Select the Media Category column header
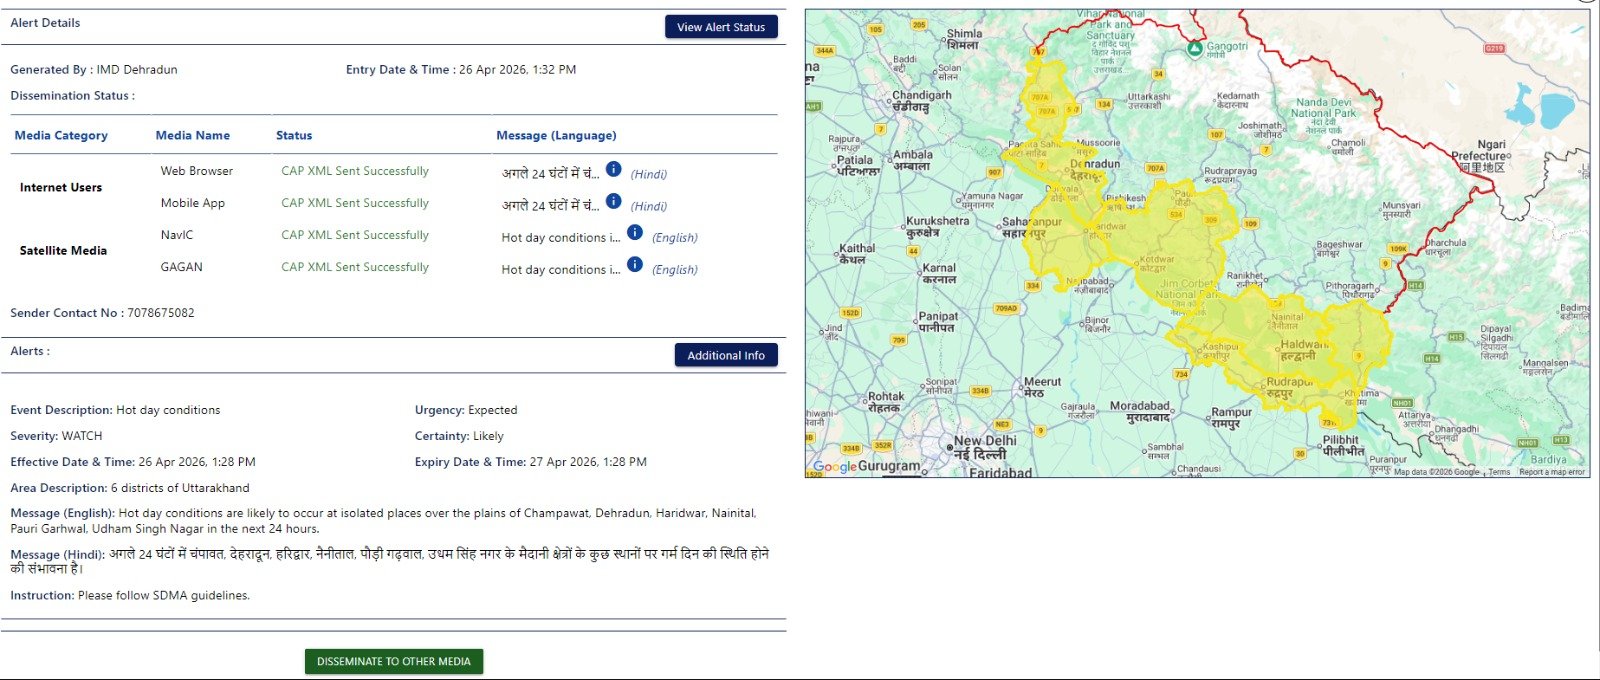The height and width of the screenshot is (680, 1600). (61, 135)
